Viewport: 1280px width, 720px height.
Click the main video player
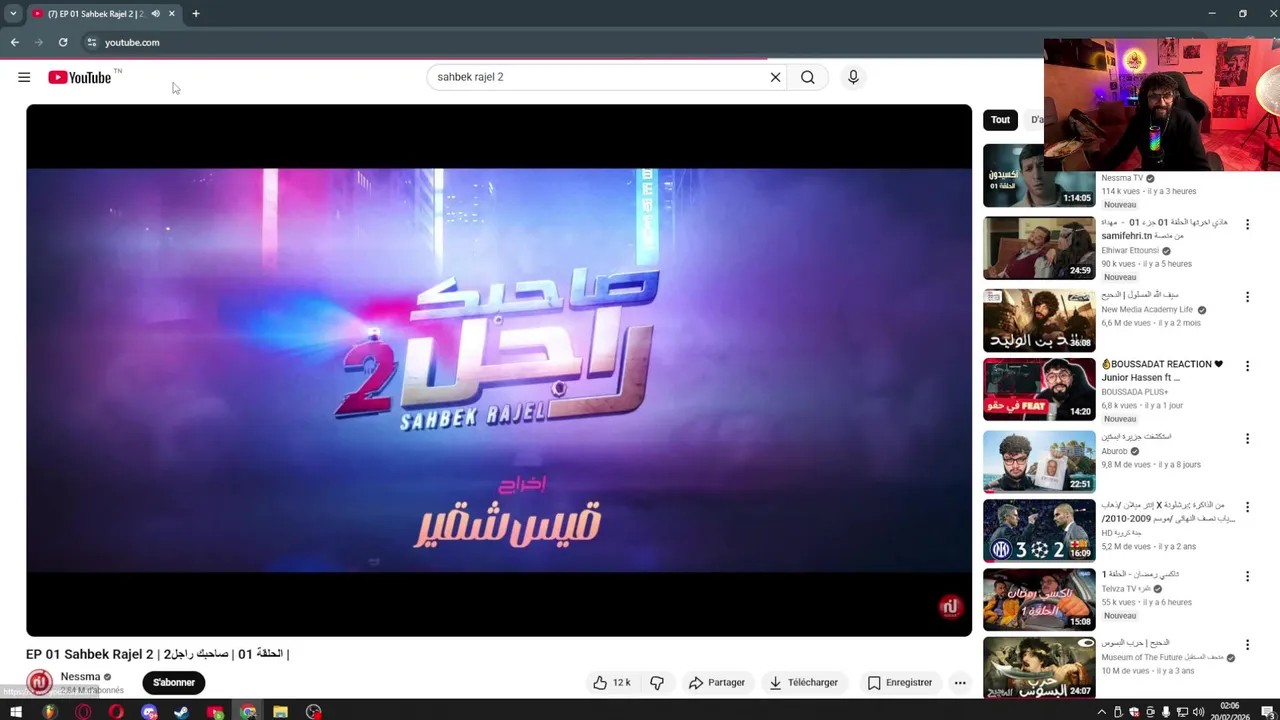coord(499,370)
